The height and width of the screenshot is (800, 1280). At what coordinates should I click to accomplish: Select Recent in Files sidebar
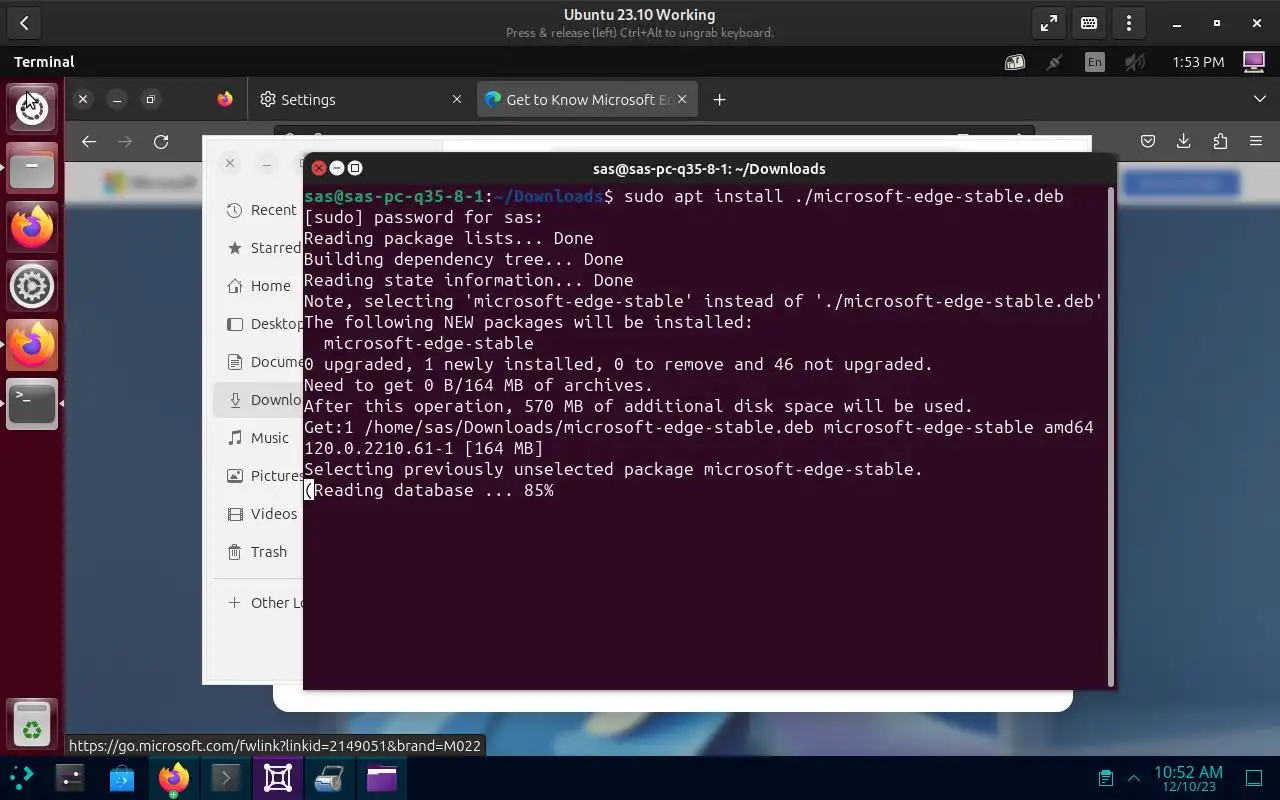pyautogui.click(x=258, y=210)
